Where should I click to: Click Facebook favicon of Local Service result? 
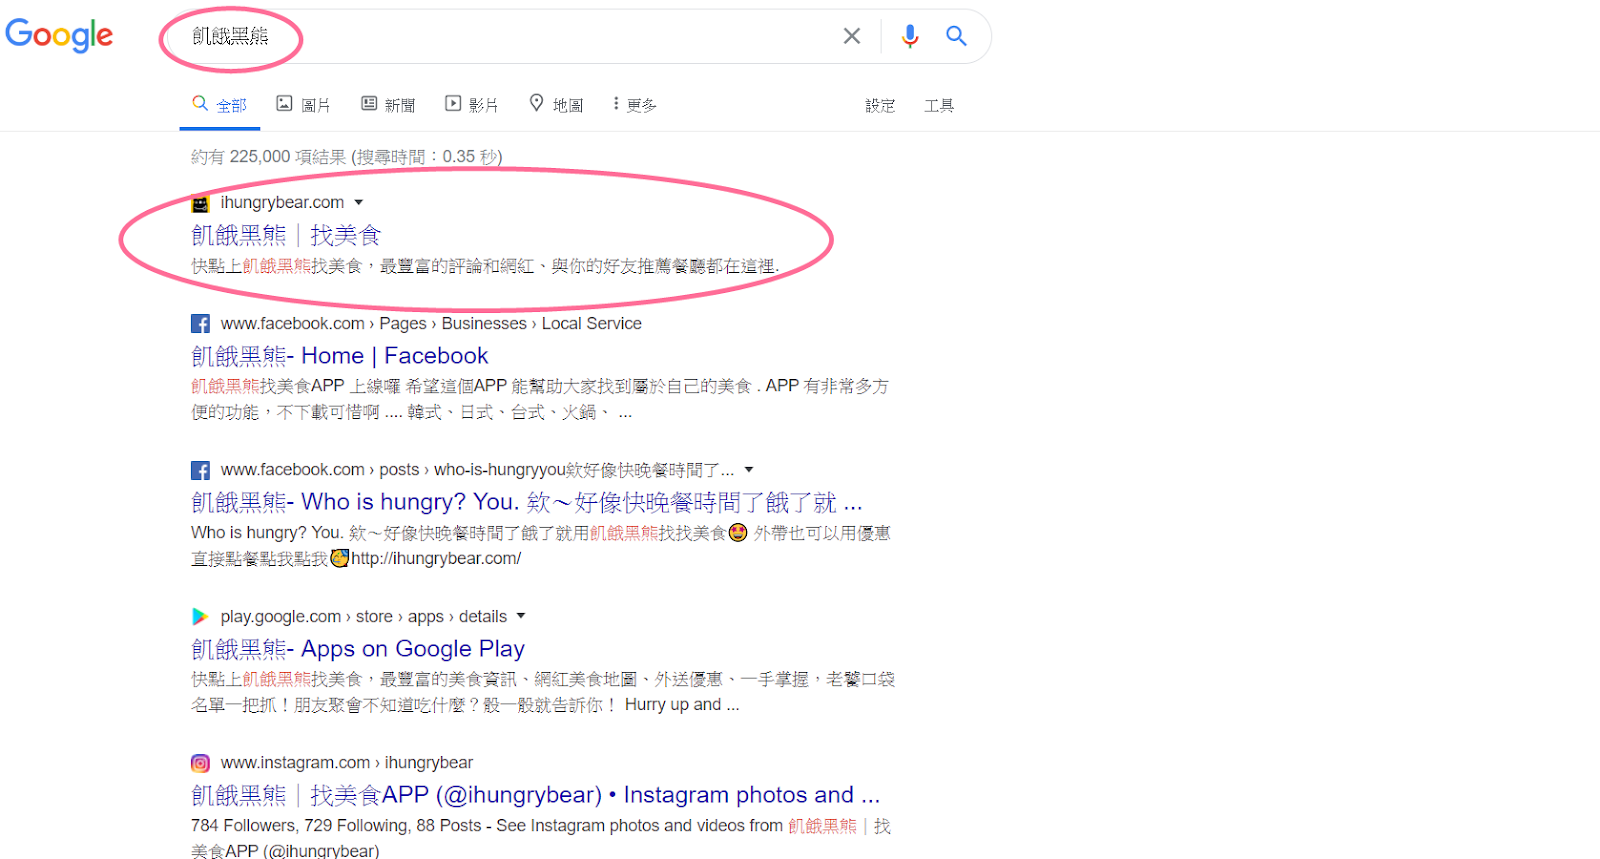click(200, 324)
